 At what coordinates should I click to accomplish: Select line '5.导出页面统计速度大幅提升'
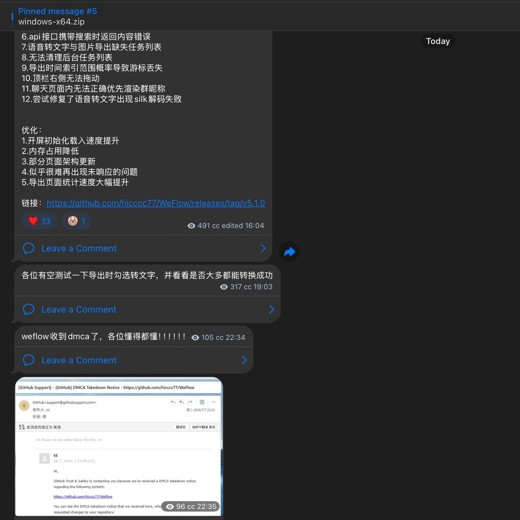[75, 182]
